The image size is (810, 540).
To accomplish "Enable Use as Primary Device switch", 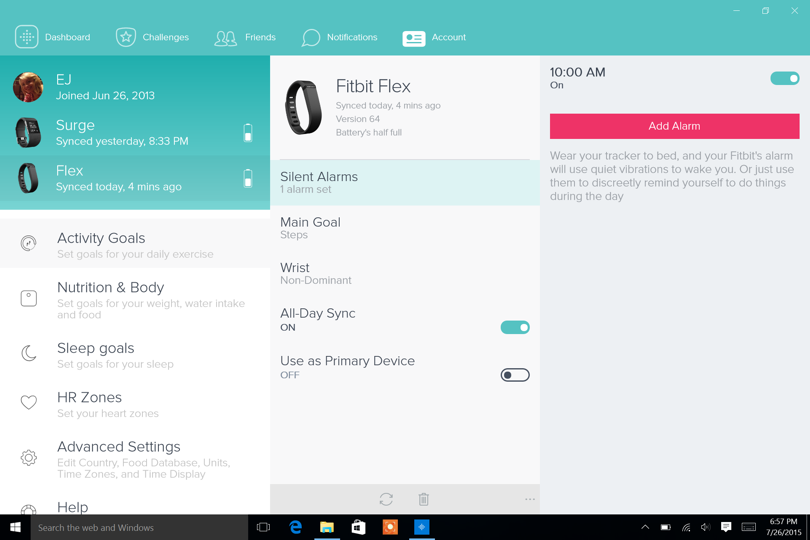I will tap(515, 375).
